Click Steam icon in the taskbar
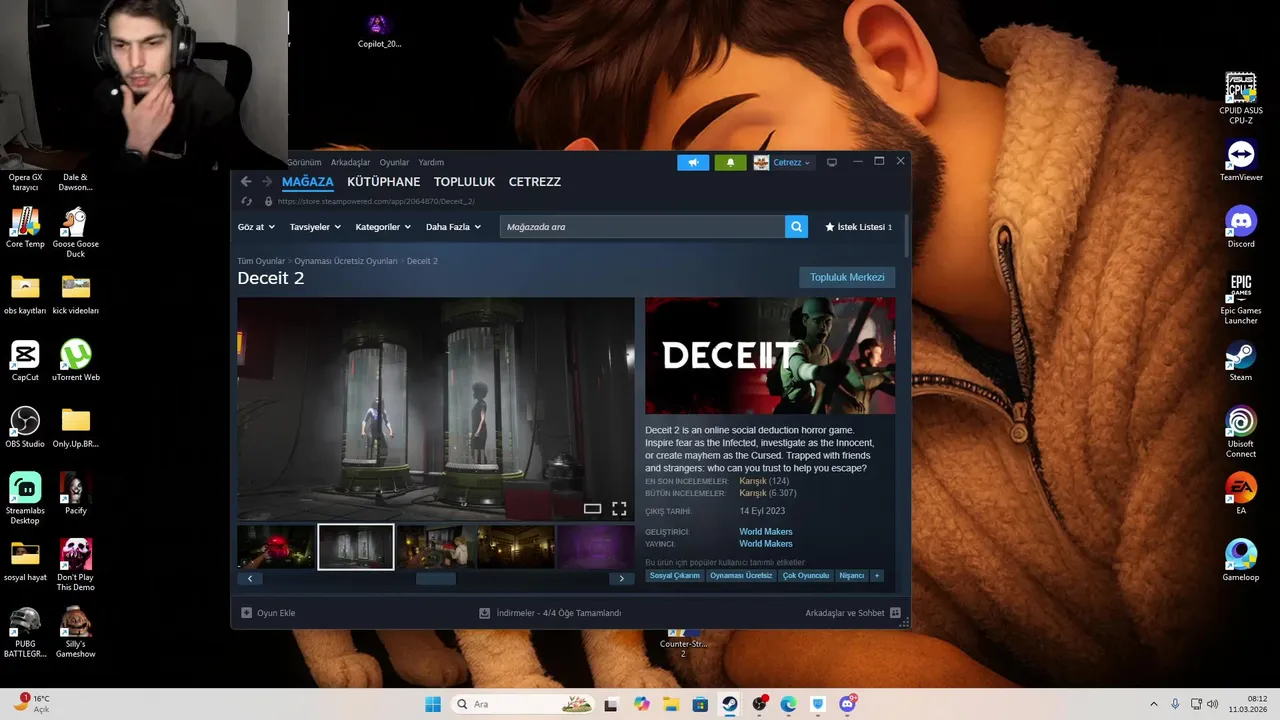Viewport: 1280px width, 720px height. pos(729,704)
